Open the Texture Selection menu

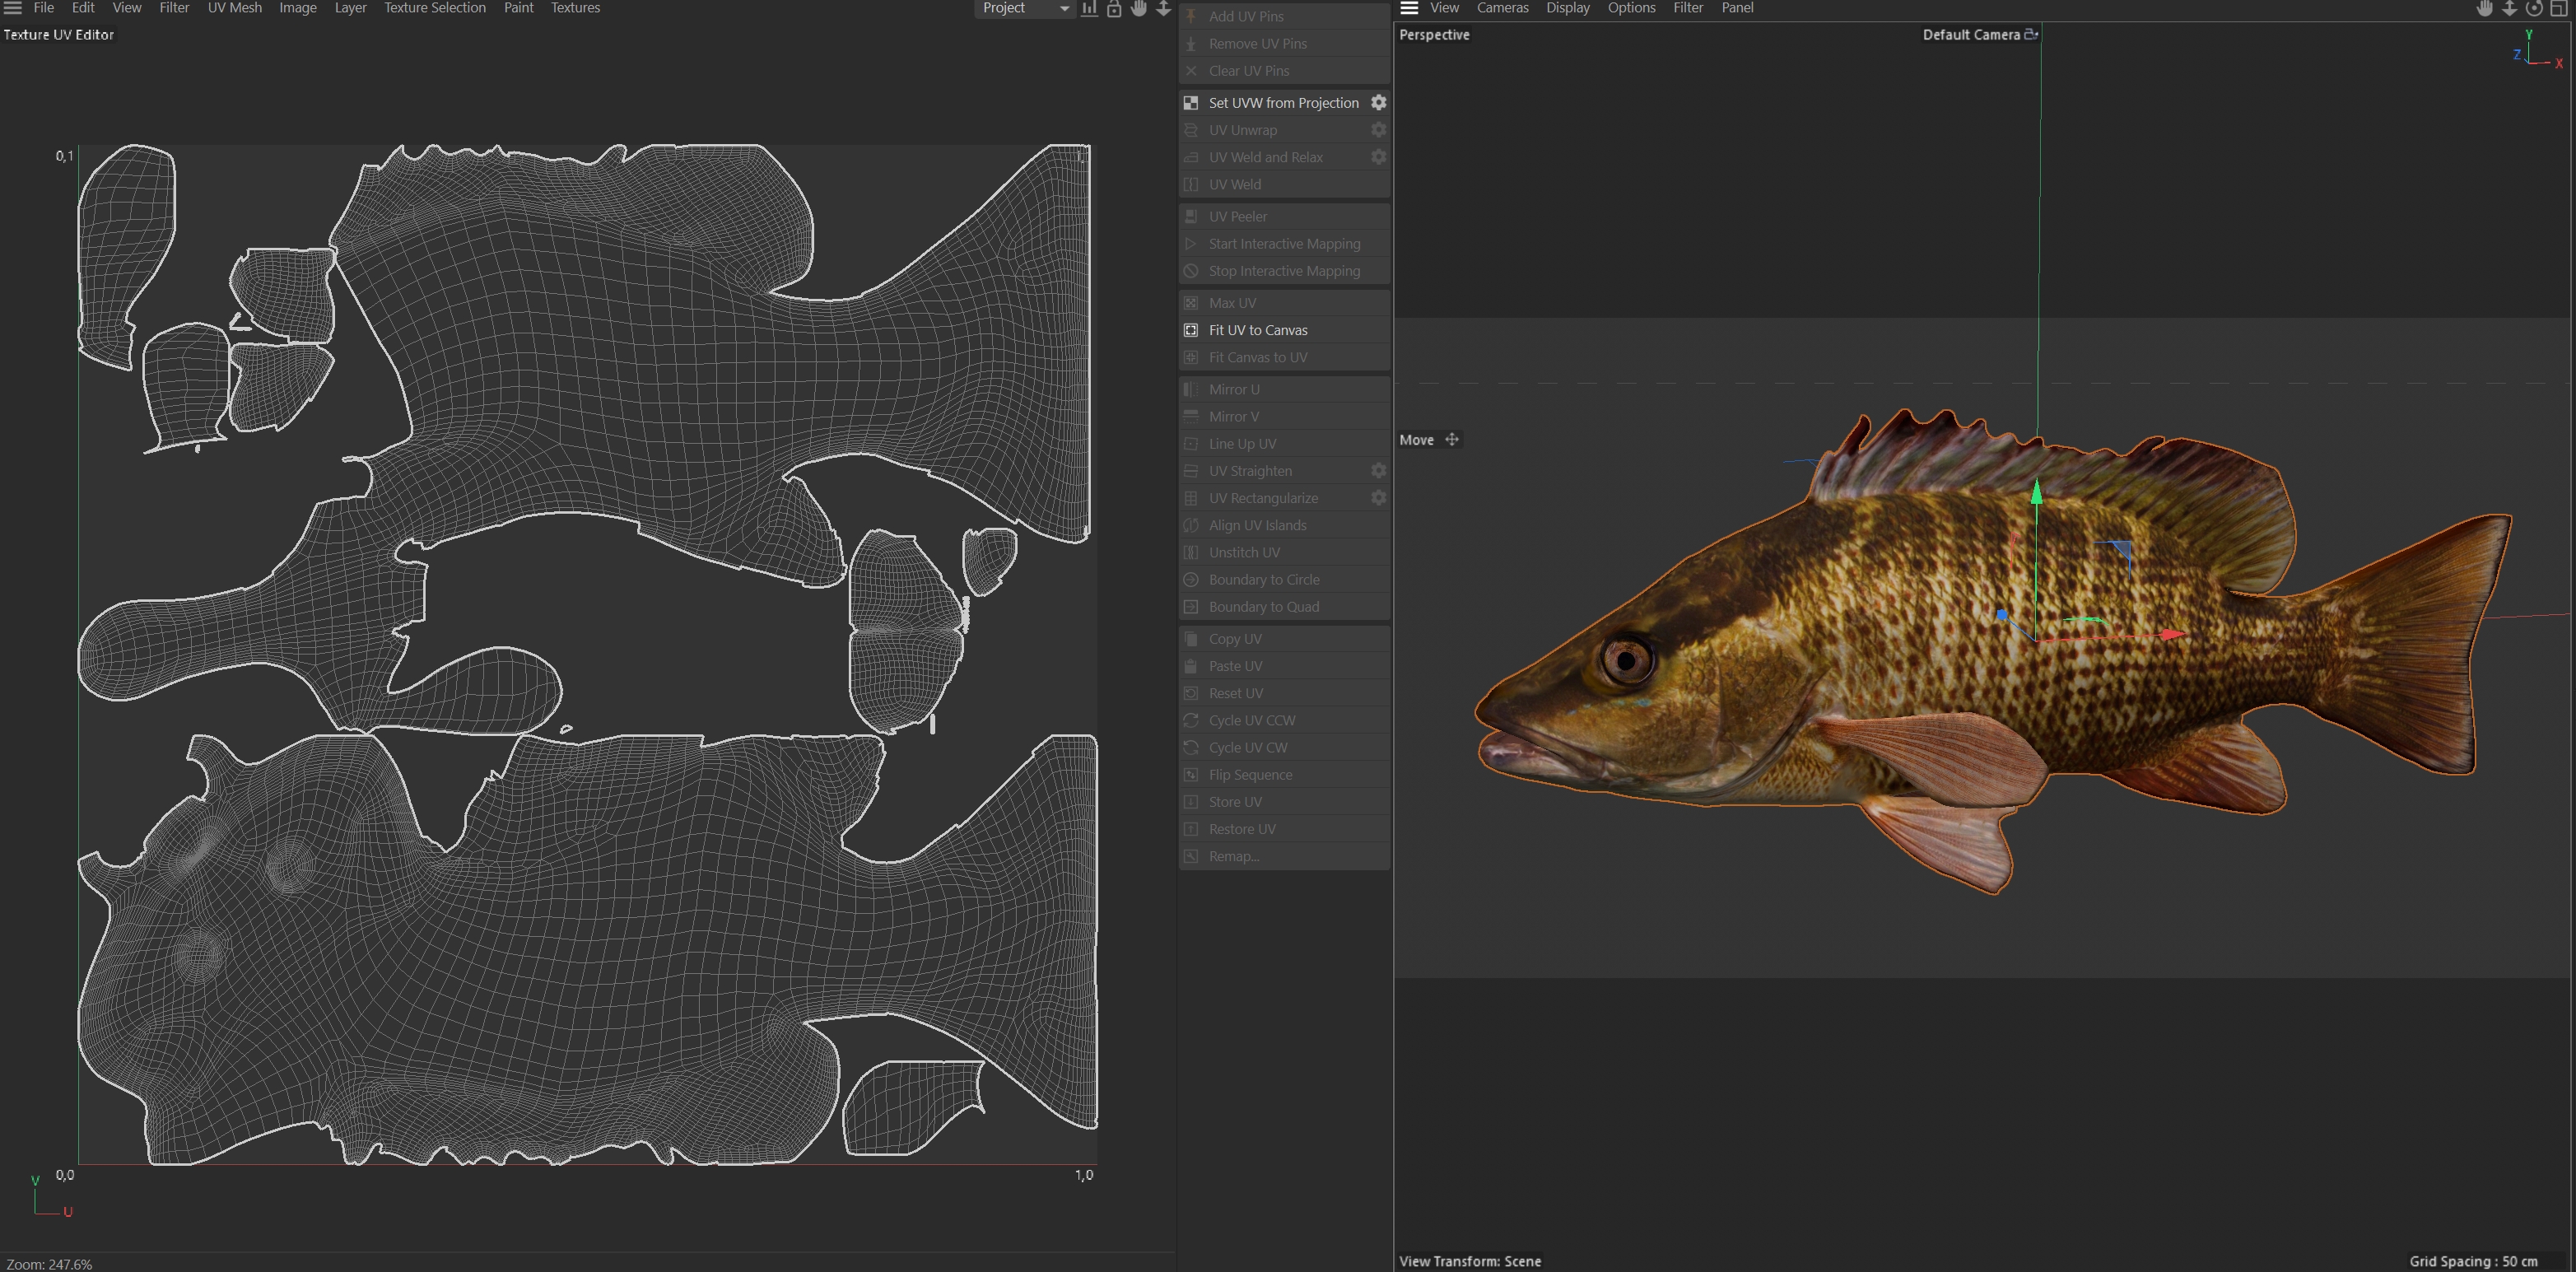click(x=434, y=8)
